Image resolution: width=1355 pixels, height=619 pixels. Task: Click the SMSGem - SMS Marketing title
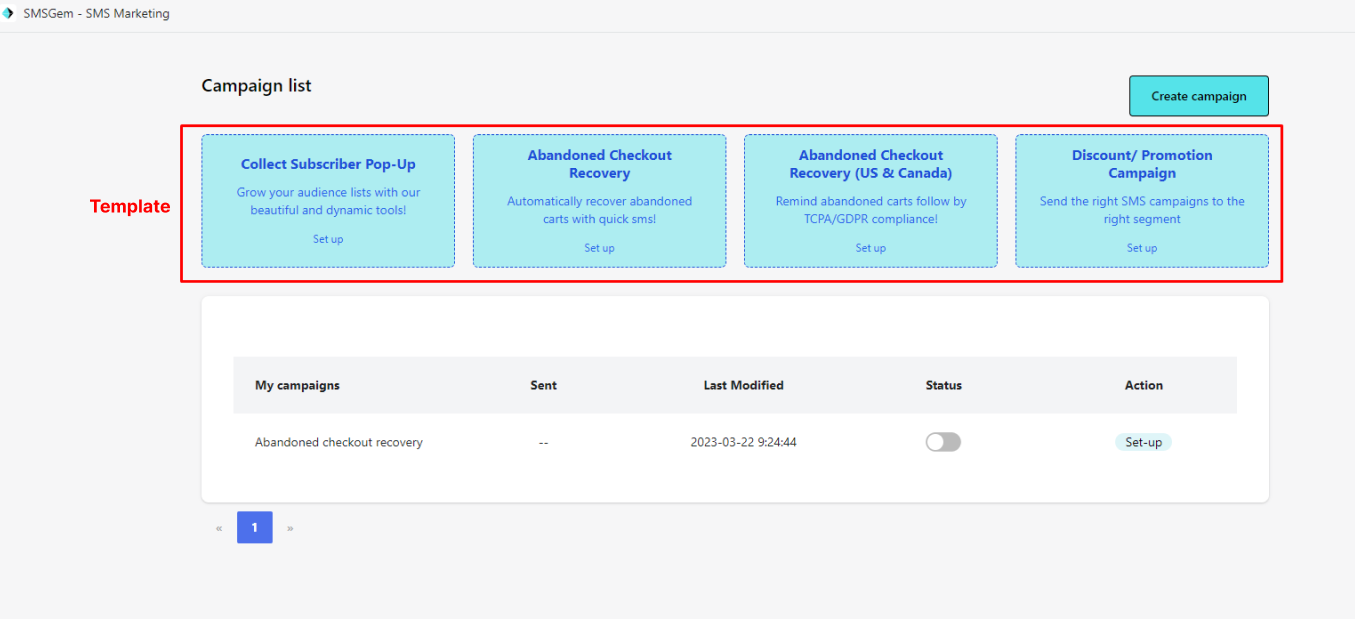(x=96, y=14)
